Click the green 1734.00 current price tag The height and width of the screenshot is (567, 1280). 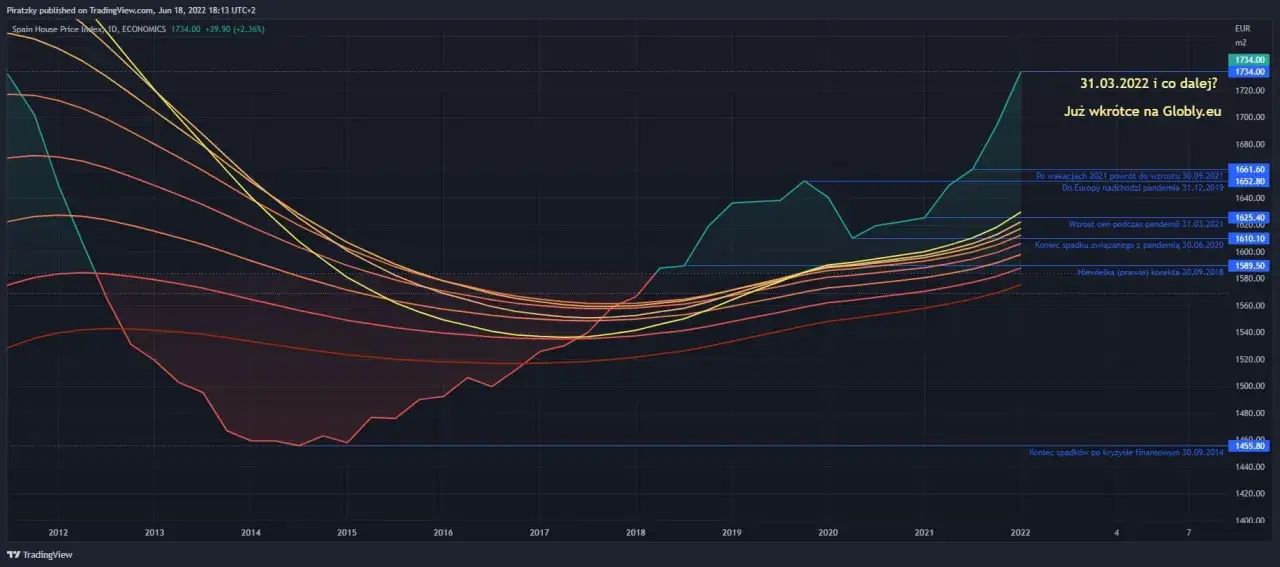click(1250, 60)
